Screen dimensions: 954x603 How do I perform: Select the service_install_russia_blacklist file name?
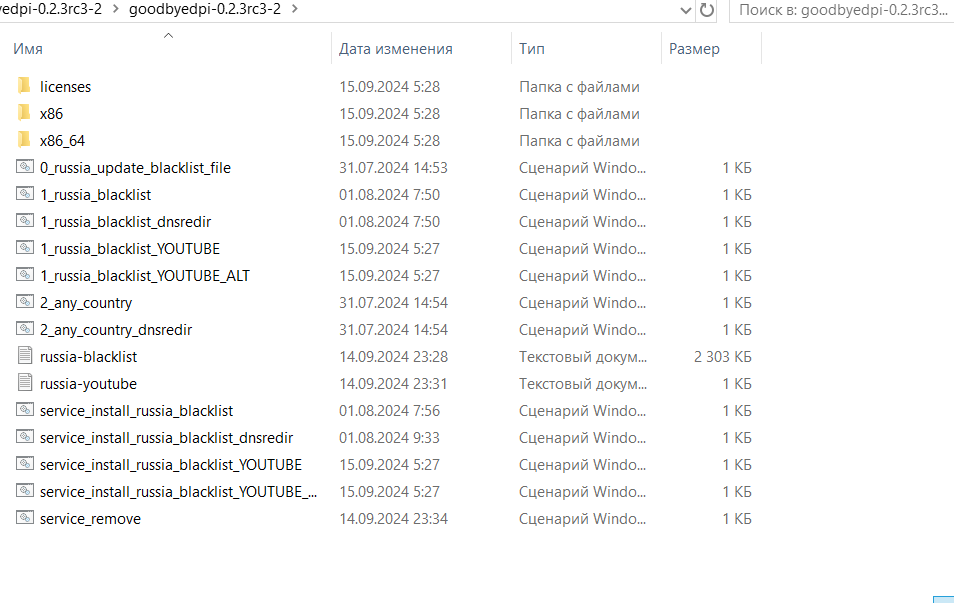click(x=136, y=411)
